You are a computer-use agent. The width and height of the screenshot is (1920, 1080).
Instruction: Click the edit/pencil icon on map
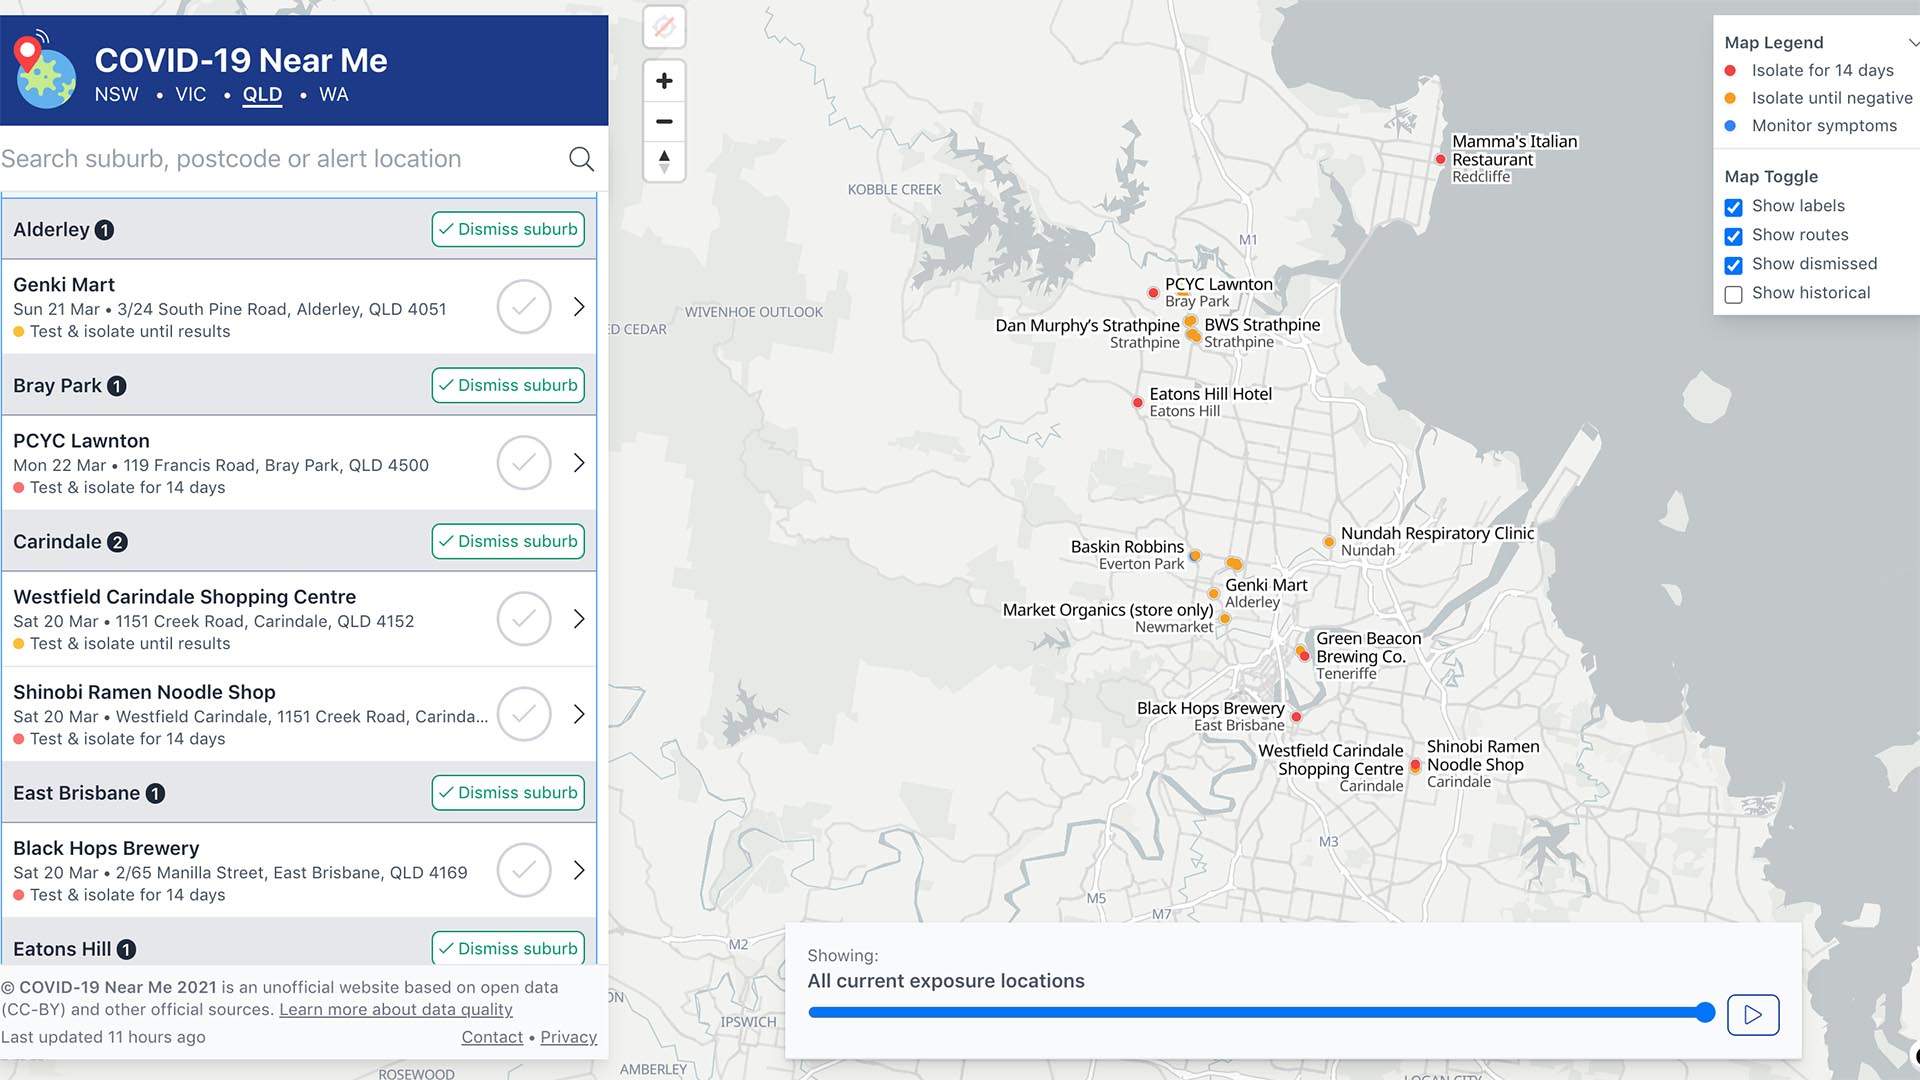pos(663,26)
